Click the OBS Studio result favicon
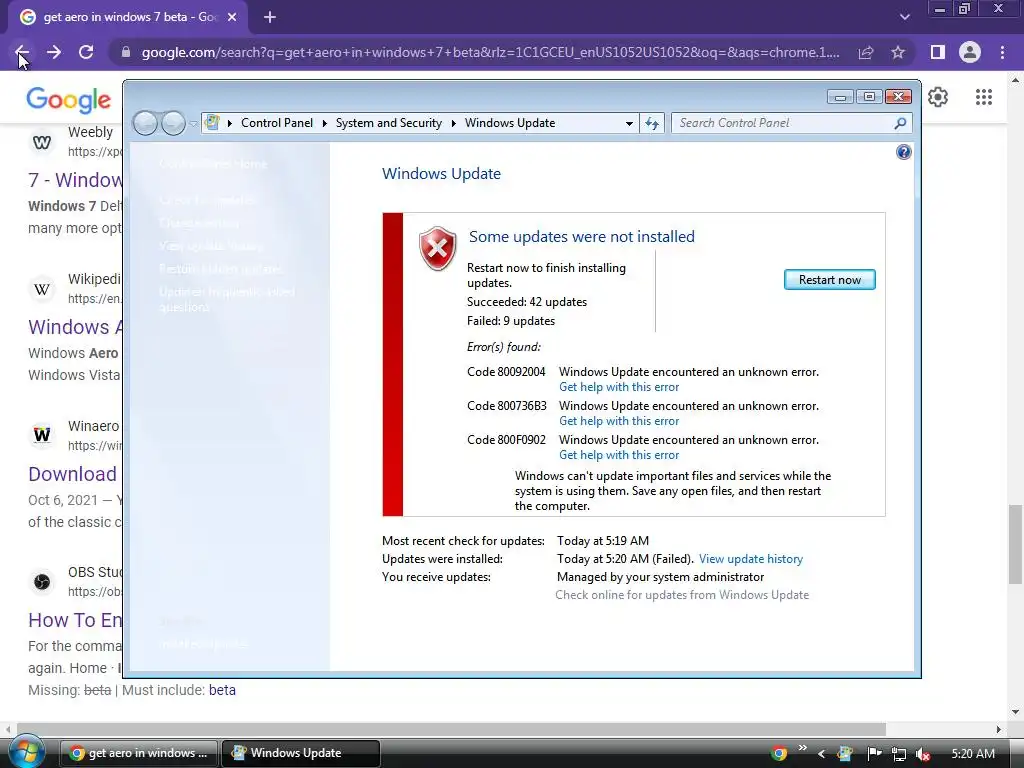The width and height of the screenshot is (1024, 768). click(42, 581)
